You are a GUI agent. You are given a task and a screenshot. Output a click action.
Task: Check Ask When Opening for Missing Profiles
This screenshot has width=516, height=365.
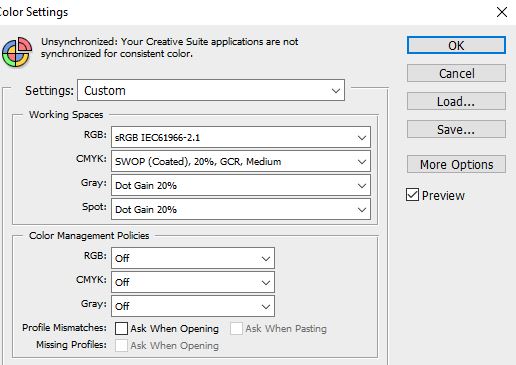pos(121,345)
